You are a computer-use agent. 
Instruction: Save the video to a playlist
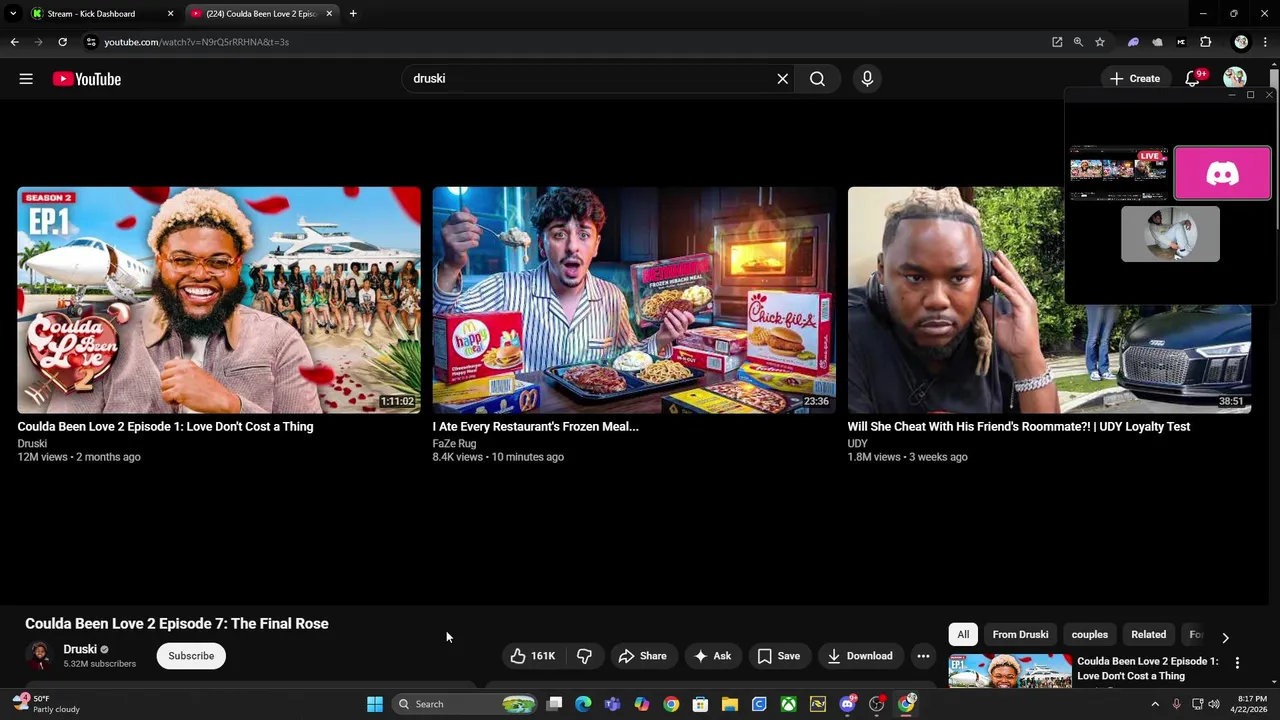tap(778, 656)
